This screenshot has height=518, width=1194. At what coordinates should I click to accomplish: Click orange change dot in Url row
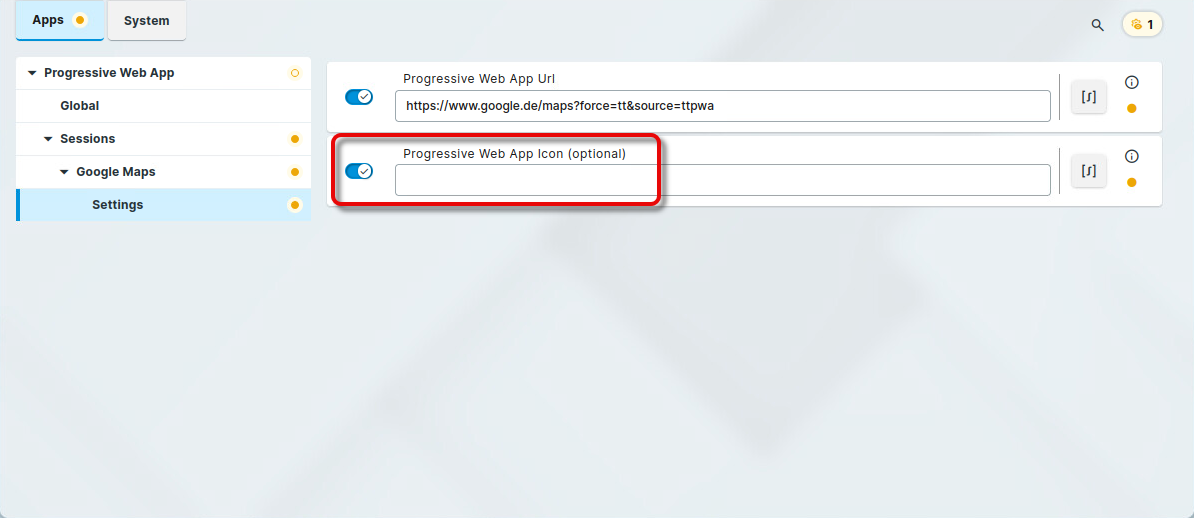tap(1132, 108)
